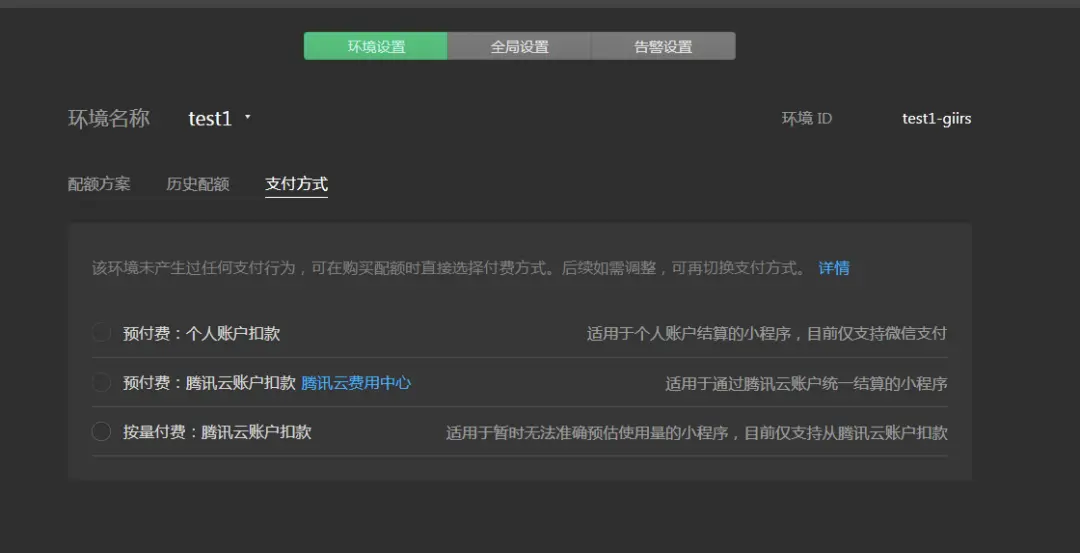
Task: Select radio 预付费：腾讯云账户扣款
Action: click(x=101, y=383)
